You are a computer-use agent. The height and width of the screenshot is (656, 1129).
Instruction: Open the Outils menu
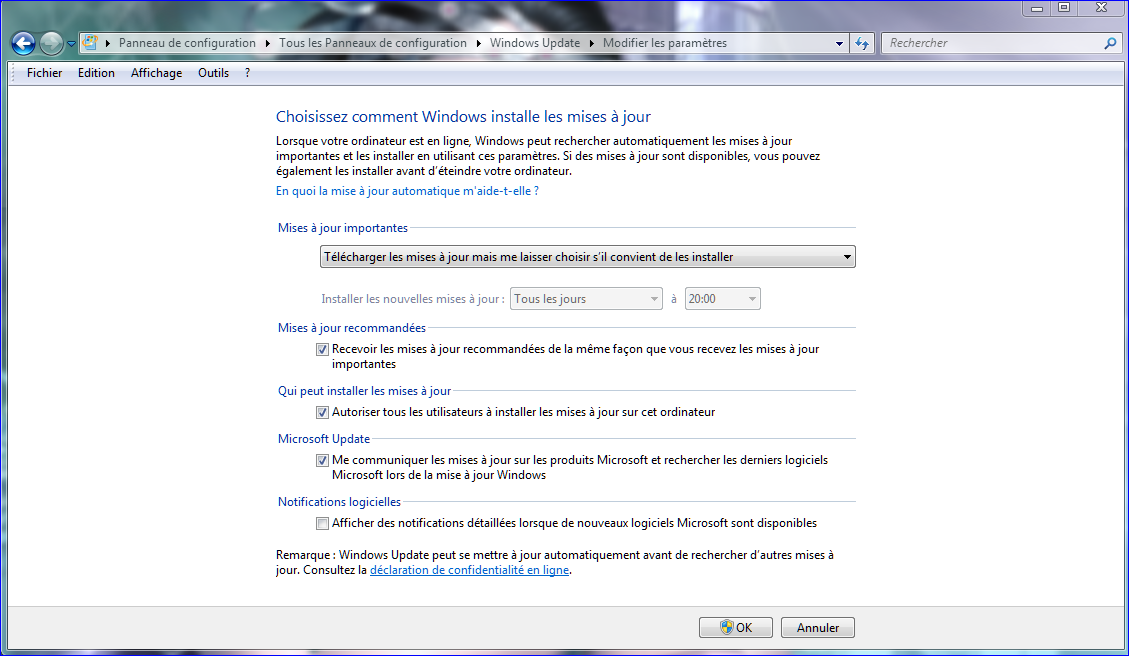tap(214, 73)
